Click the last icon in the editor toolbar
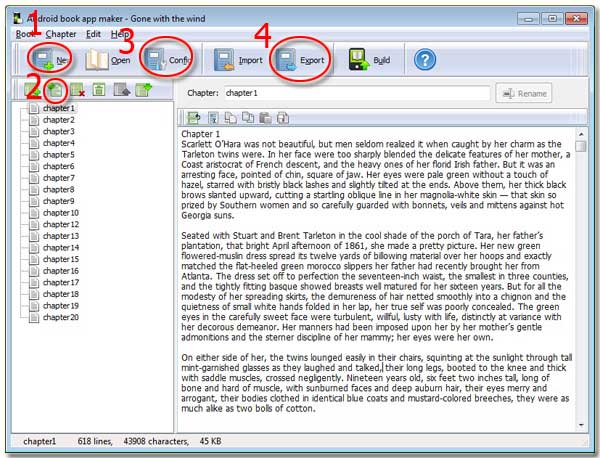This screenshot has width=600, height=458. click(283, 118)
